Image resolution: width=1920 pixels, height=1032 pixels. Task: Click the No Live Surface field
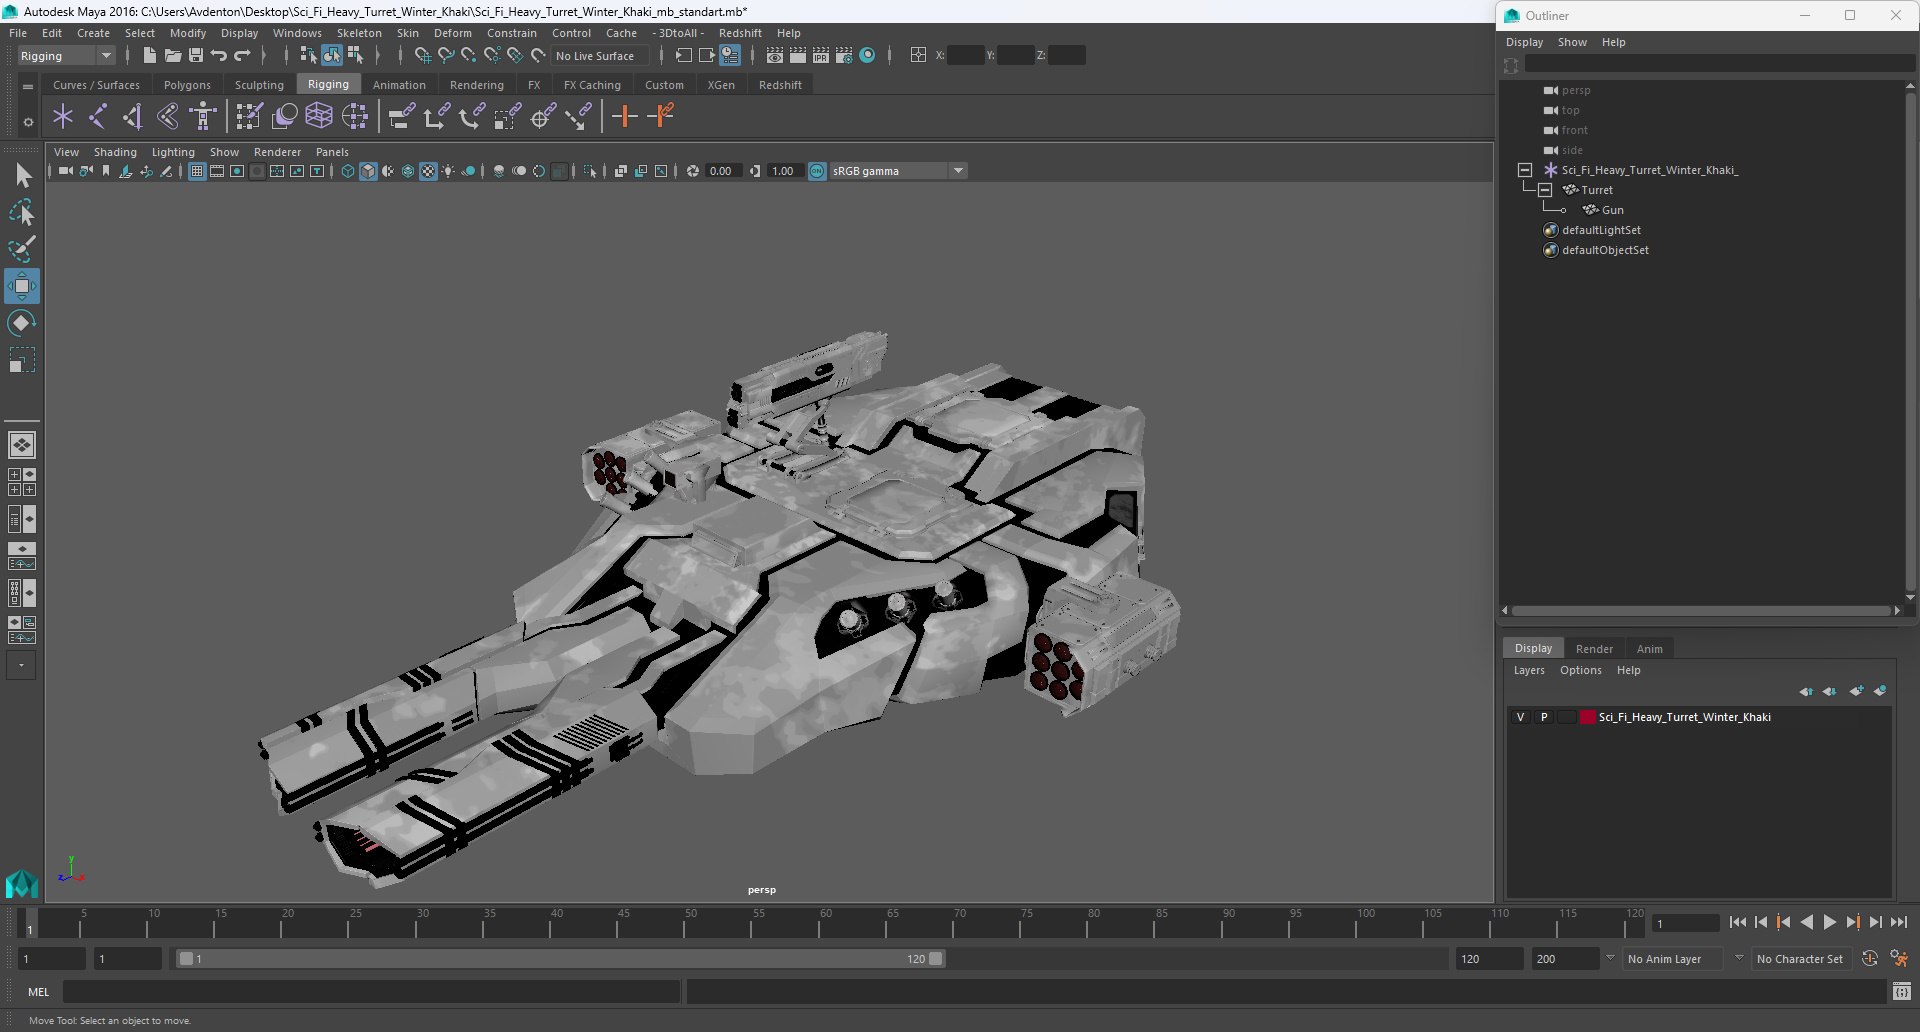[599, 56]
